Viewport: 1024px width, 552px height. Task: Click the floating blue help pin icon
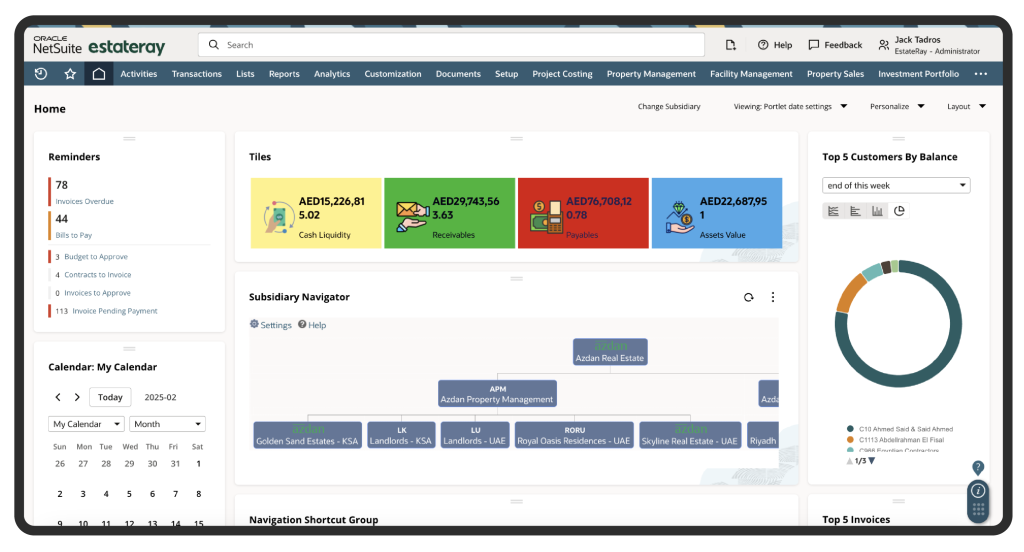click(978, 468)
